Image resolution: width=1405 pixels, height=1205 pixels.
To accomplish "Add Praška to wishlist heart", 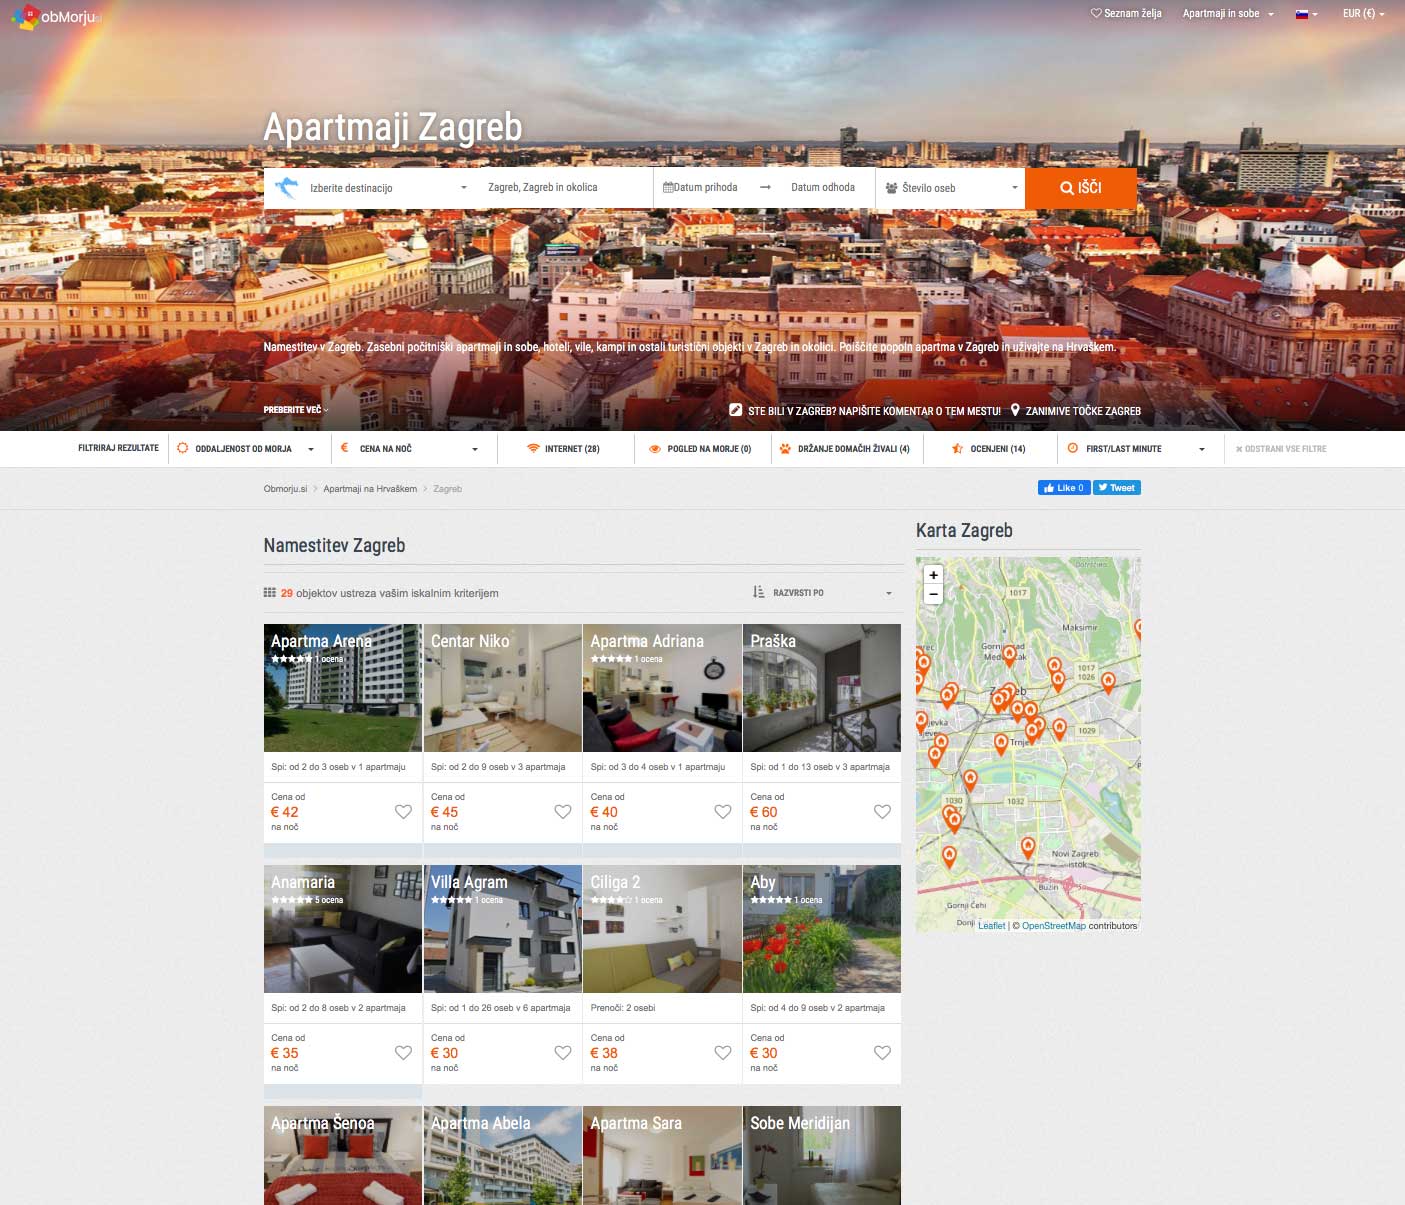I will 882,812.
